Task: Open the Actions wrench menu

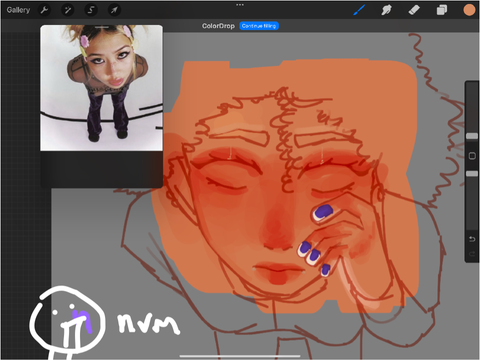Action: point(44,10)
